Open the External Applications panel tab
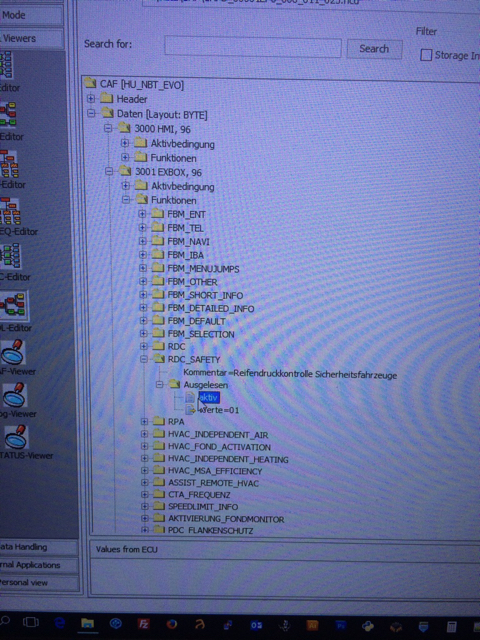The height and width of the screenshot is (640, 480). pos(38,565)
